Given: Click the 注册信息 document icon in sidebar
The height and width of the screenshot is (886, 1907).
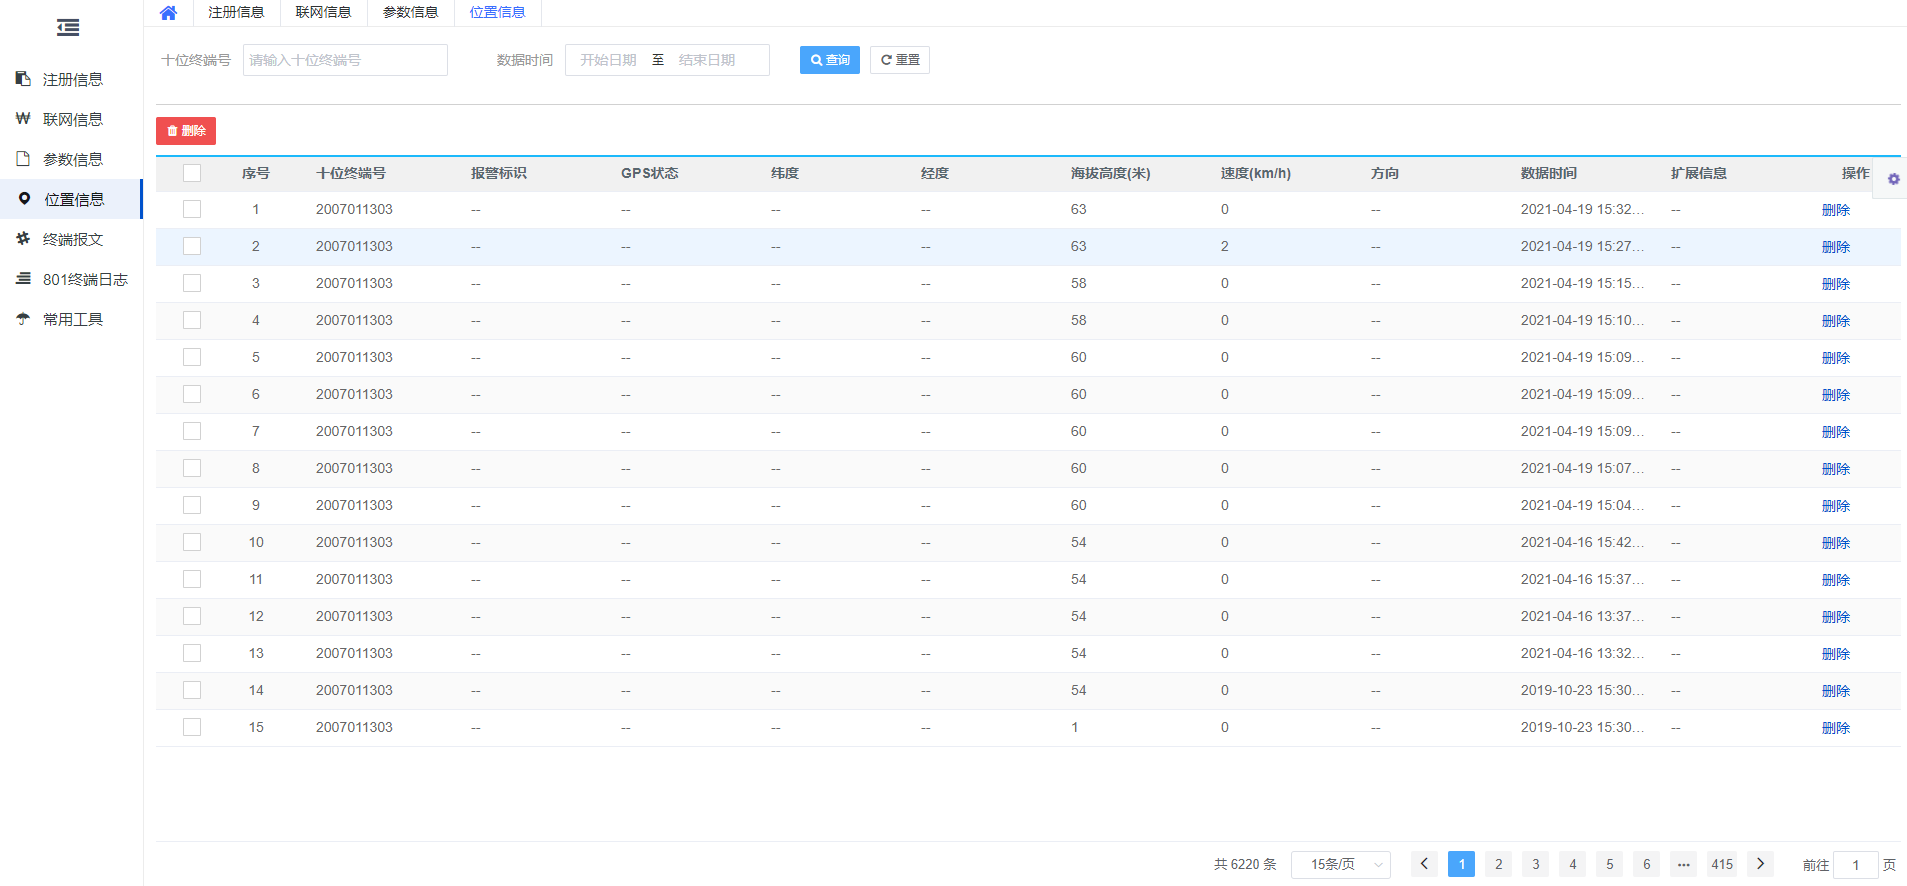Looking at the screenshot, I should 23,78.
